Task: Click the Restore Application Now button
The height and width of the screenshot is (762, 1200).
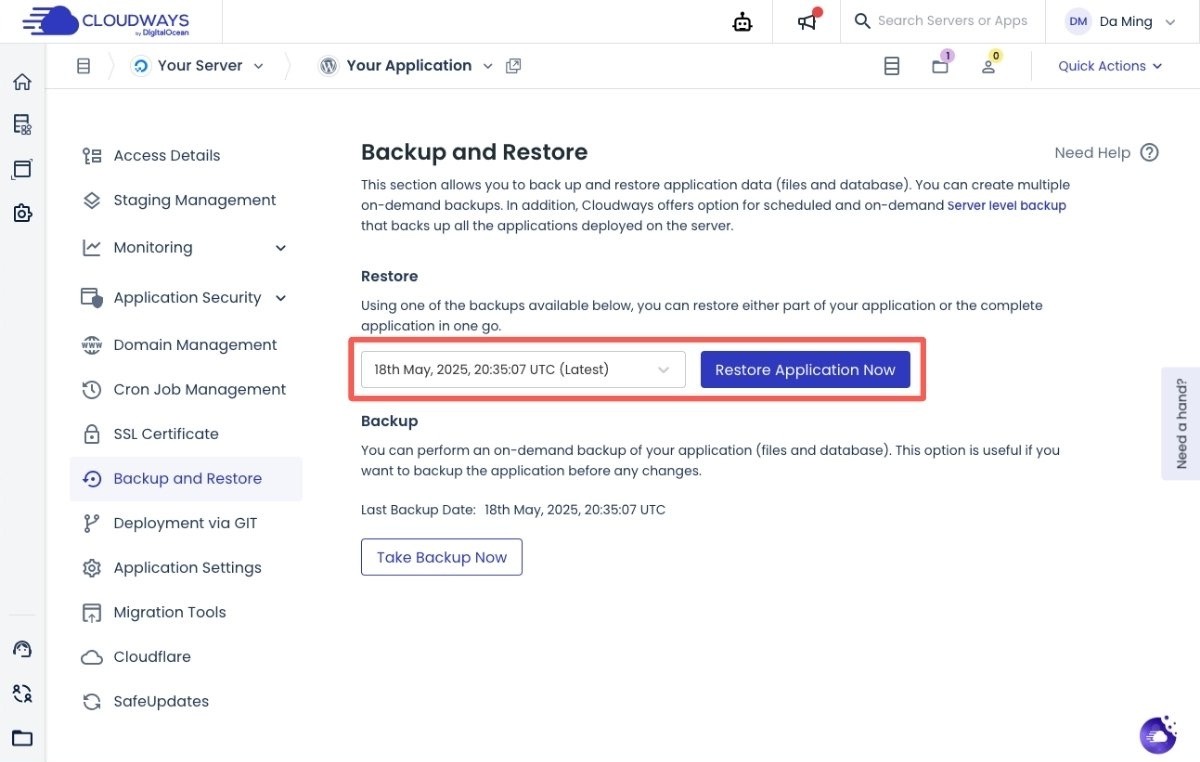Action: 805,370
